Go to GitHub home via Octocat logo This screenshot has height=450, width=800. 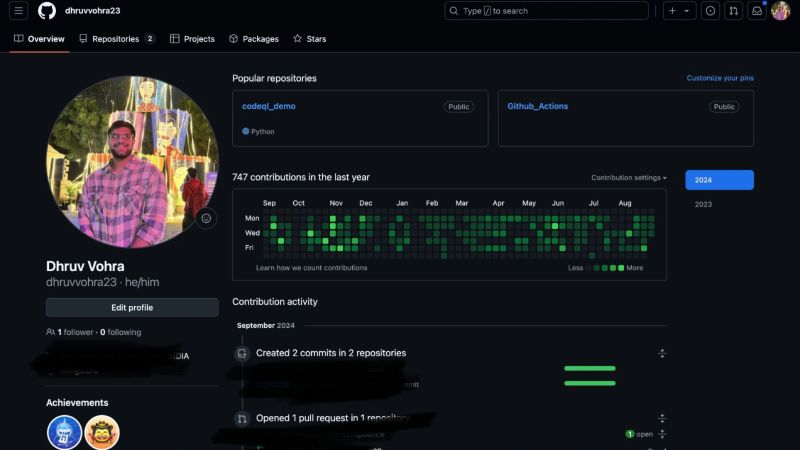[x=47, y=11]
